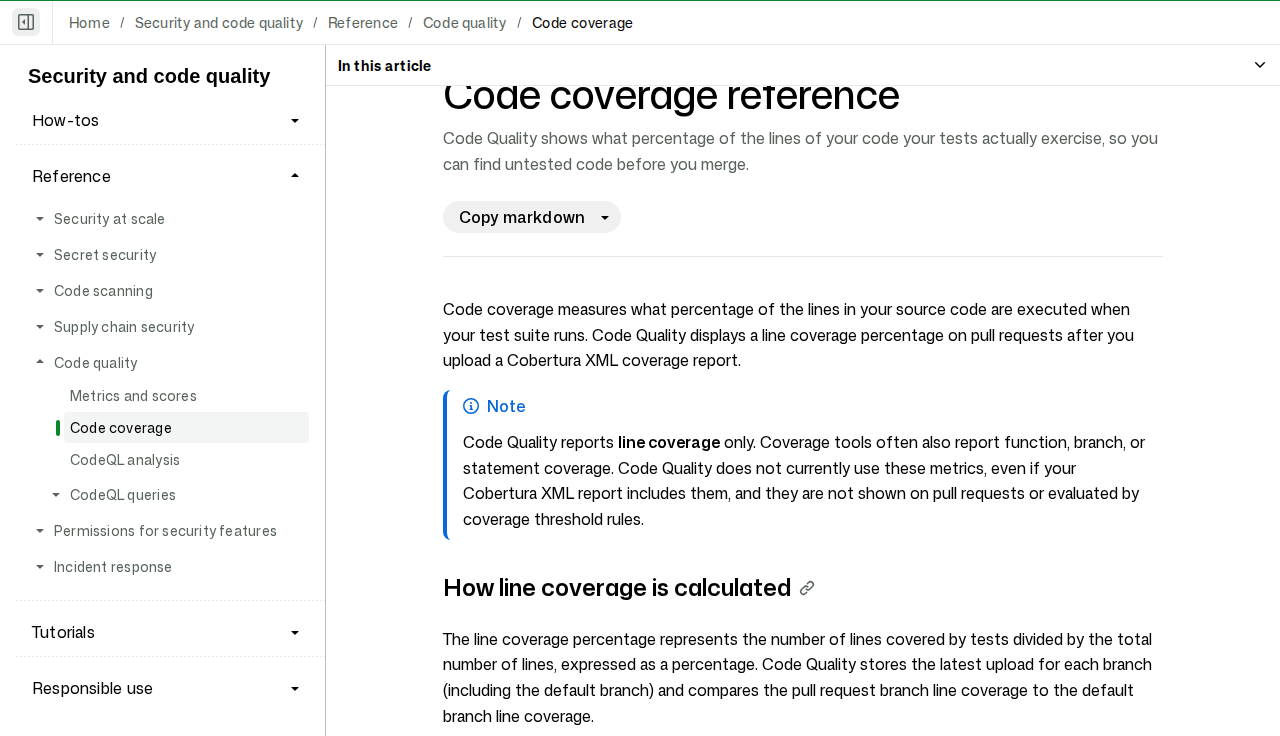Image resolution: width=1280 pixels, height=736 pixels.
Task: Expand the Code scanning item
Action: pos(40,291)
